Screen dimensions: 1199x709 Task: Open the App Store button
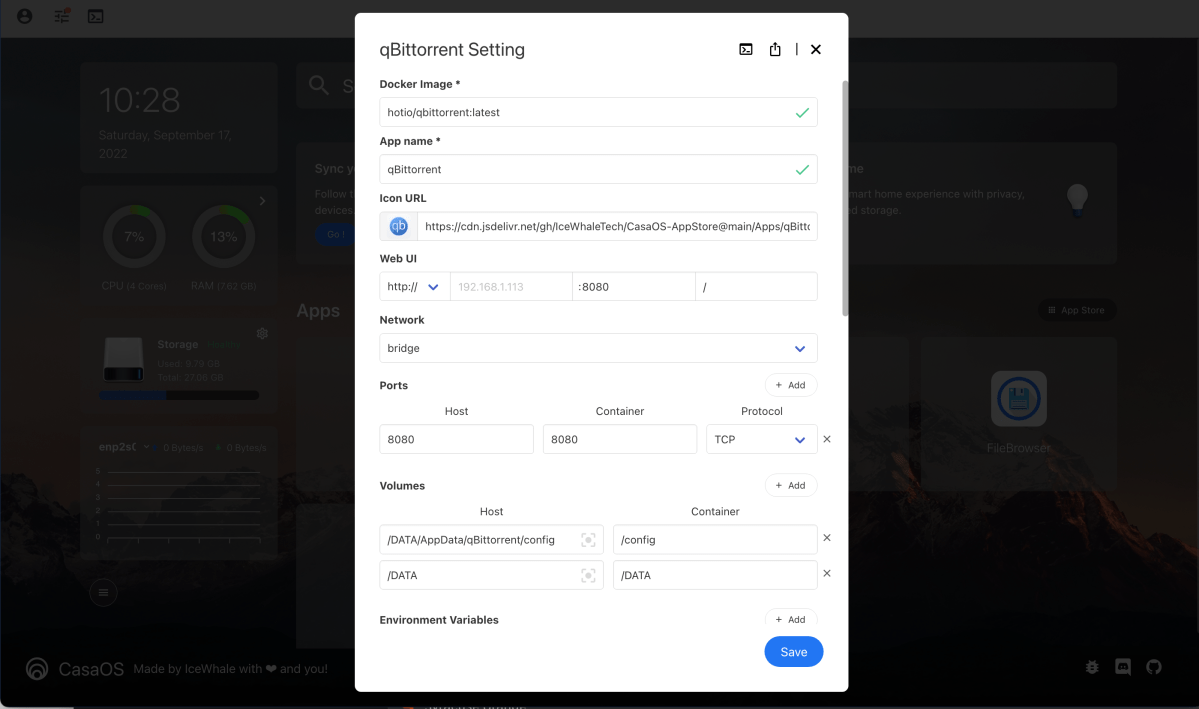[1077, 310]
